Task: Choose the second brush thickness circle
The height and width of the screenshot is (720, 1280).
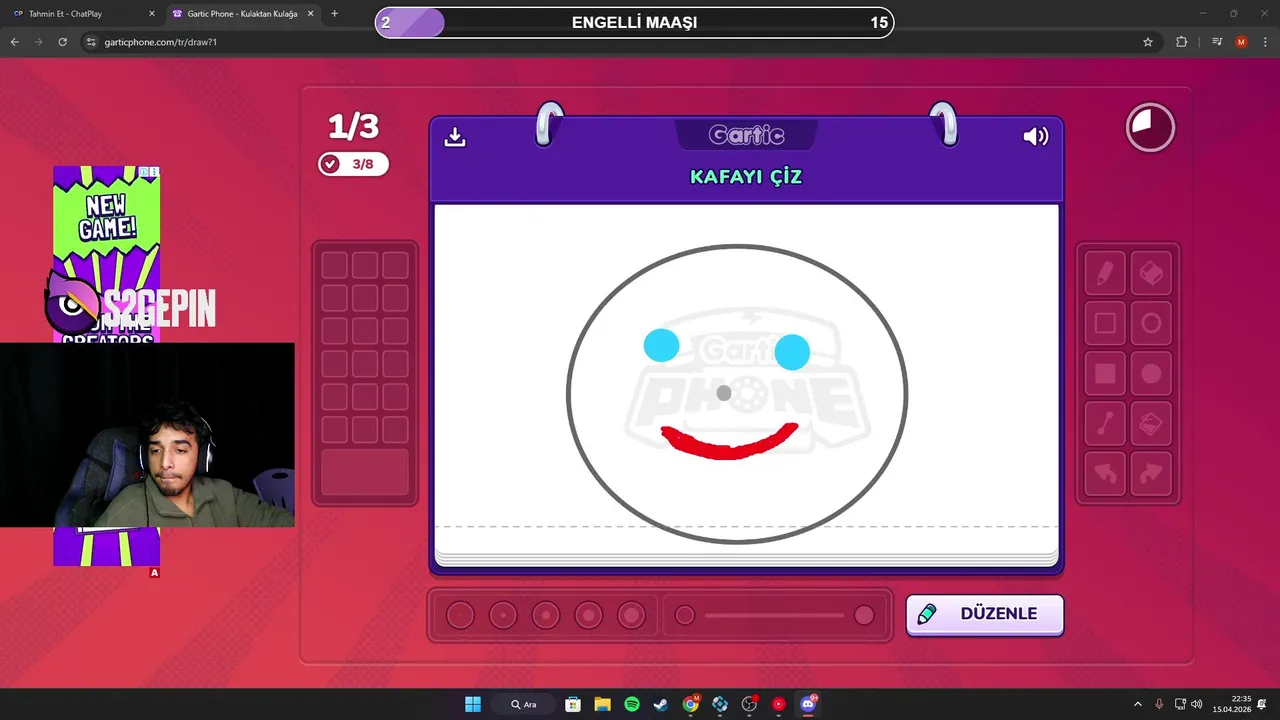Action: tap(503, 615)
